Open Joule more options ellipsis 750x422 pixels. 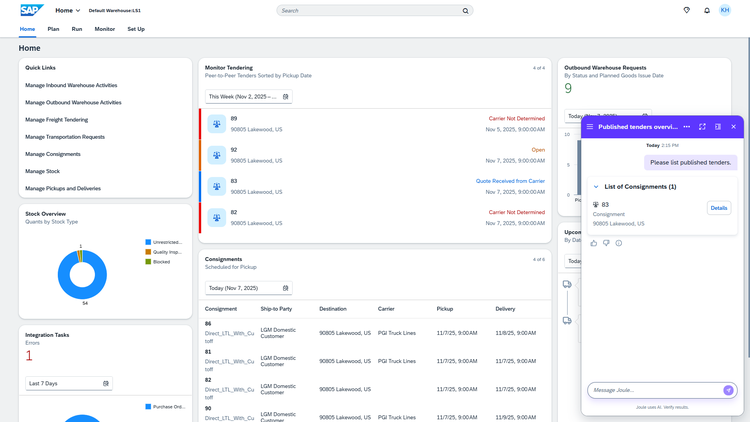tap(687, 127)
